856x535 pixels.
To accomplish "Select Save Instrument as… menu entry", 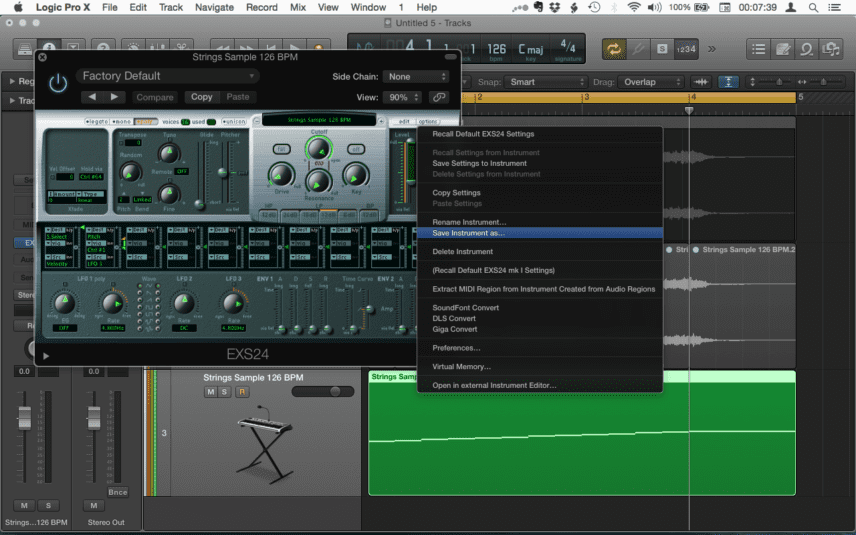I will [x=540, y=233].
